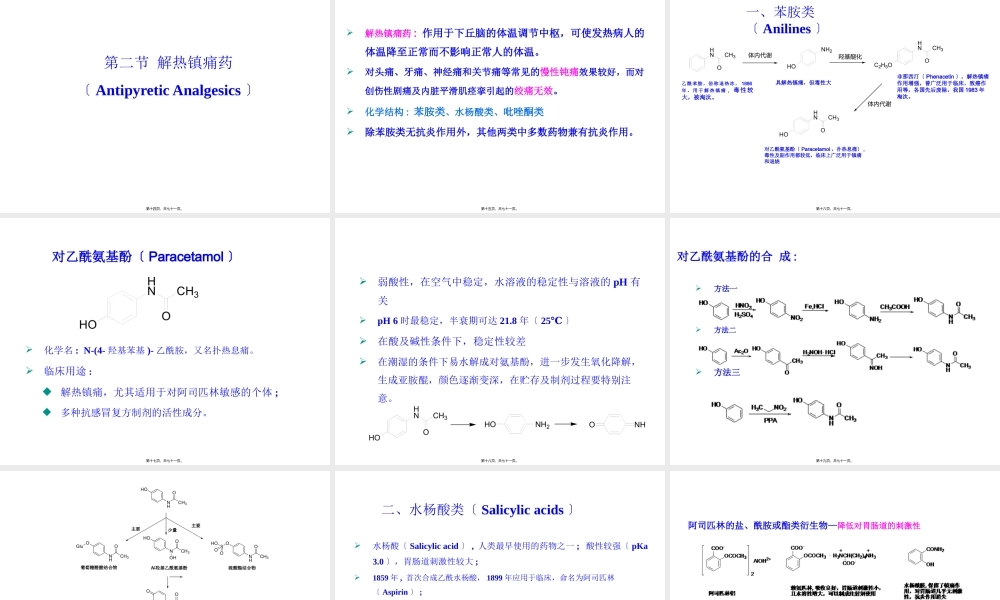Select the Salicylic acids slide
Screen dimensions: 1000x600
pyautogui.click(x=500, y=535)
